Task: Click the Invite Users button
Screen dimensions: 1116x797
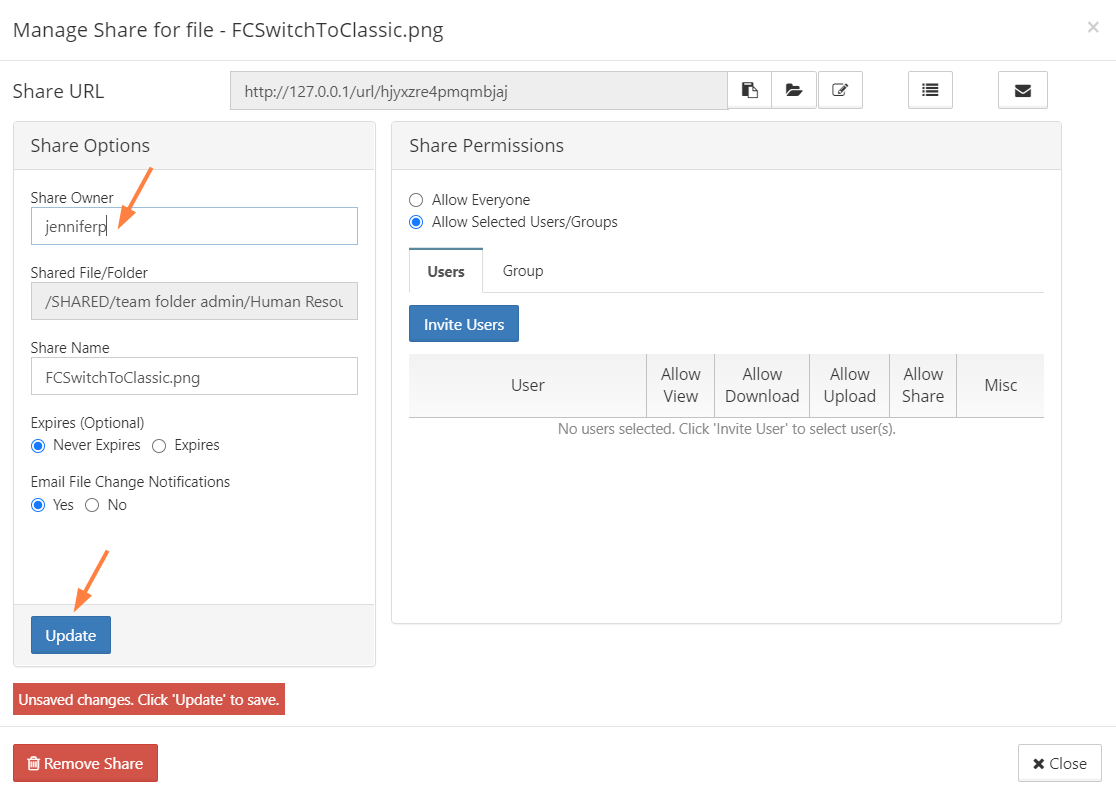Action: point(463,324)
